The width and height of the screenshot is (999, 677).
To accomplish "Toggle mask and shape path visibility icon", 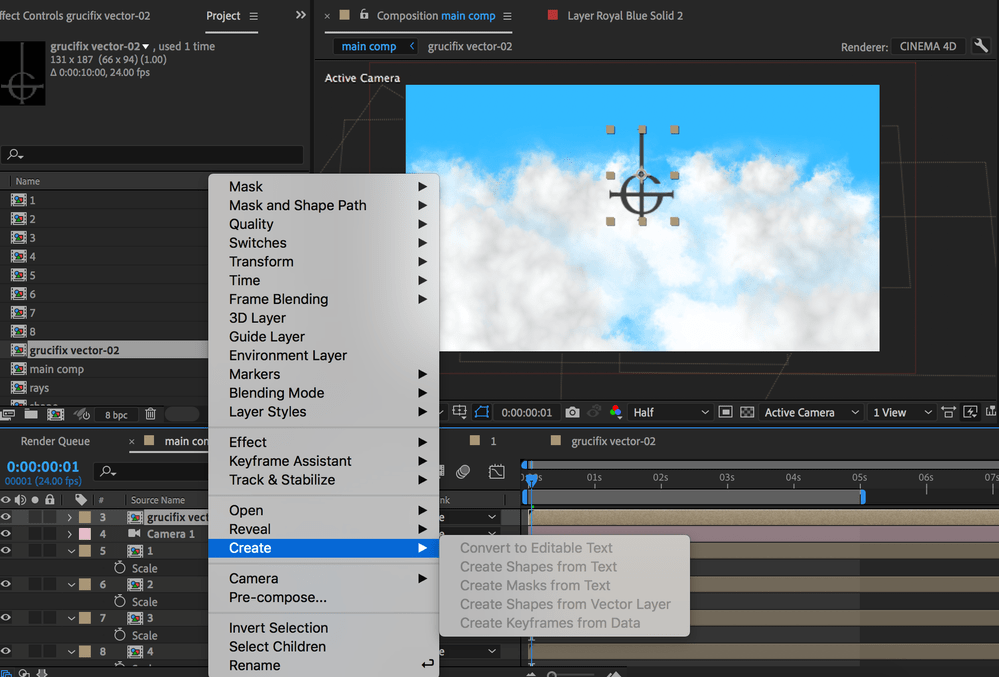I will 482,412.
